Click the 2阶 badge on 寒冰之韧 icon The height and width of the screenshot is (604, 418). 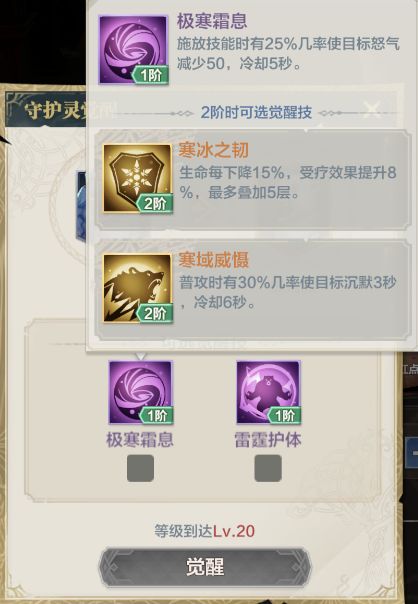pos(154,203)
